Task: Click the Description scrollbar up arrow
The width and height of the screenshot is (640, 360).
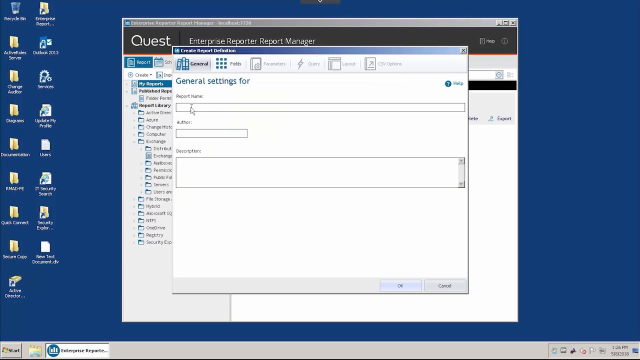Action: coord(461,161)
